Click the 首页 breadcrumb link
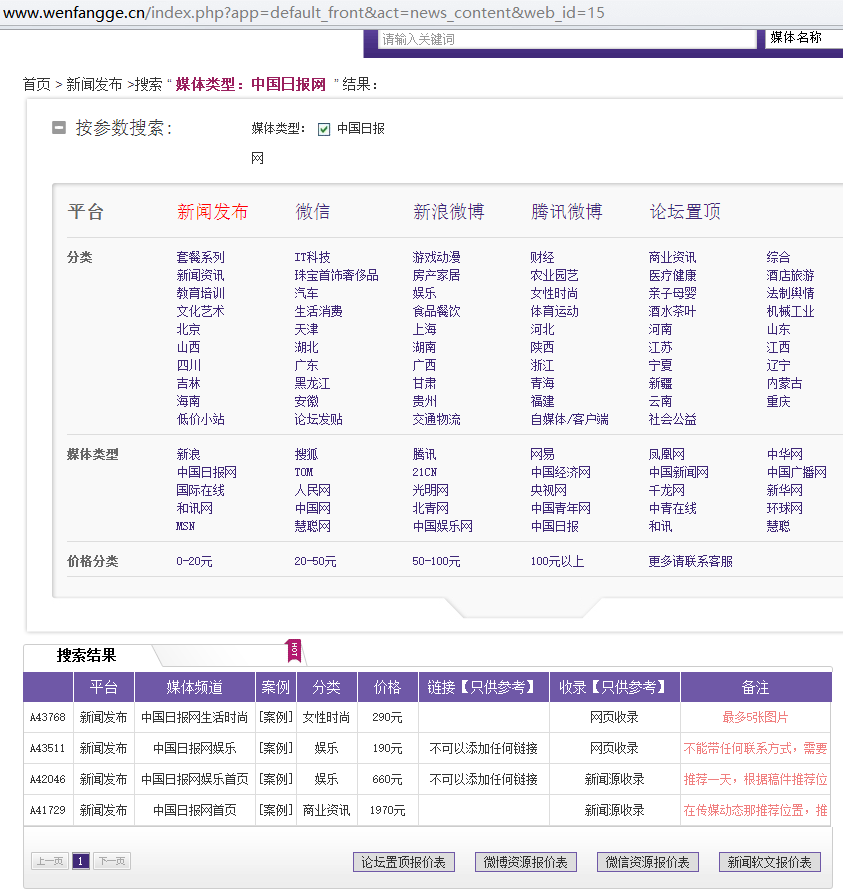 click(x=37, y=85)
